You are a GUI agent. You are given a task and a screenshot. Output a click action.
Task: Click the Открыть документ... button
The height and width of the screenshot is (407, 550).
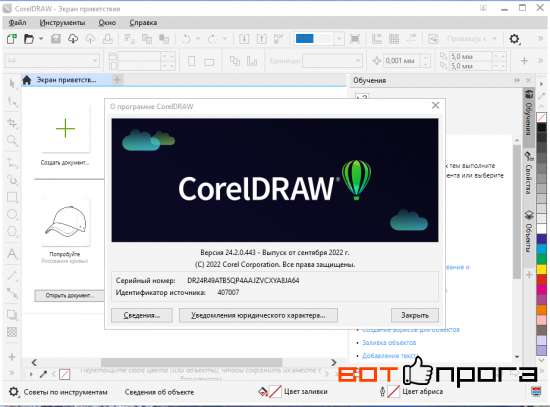69,295
